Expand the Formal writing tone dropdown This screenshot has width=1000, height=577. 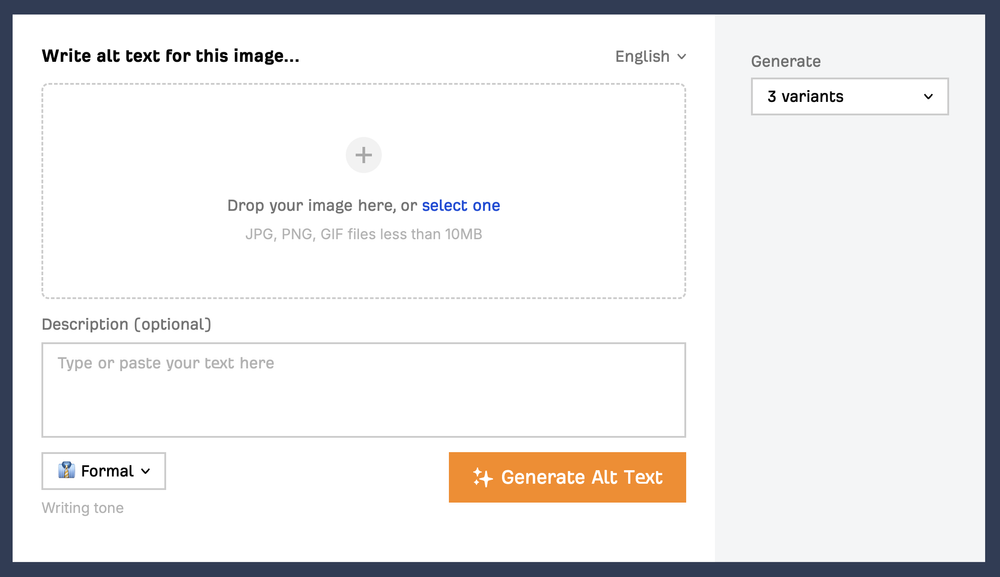coord(104,471)
